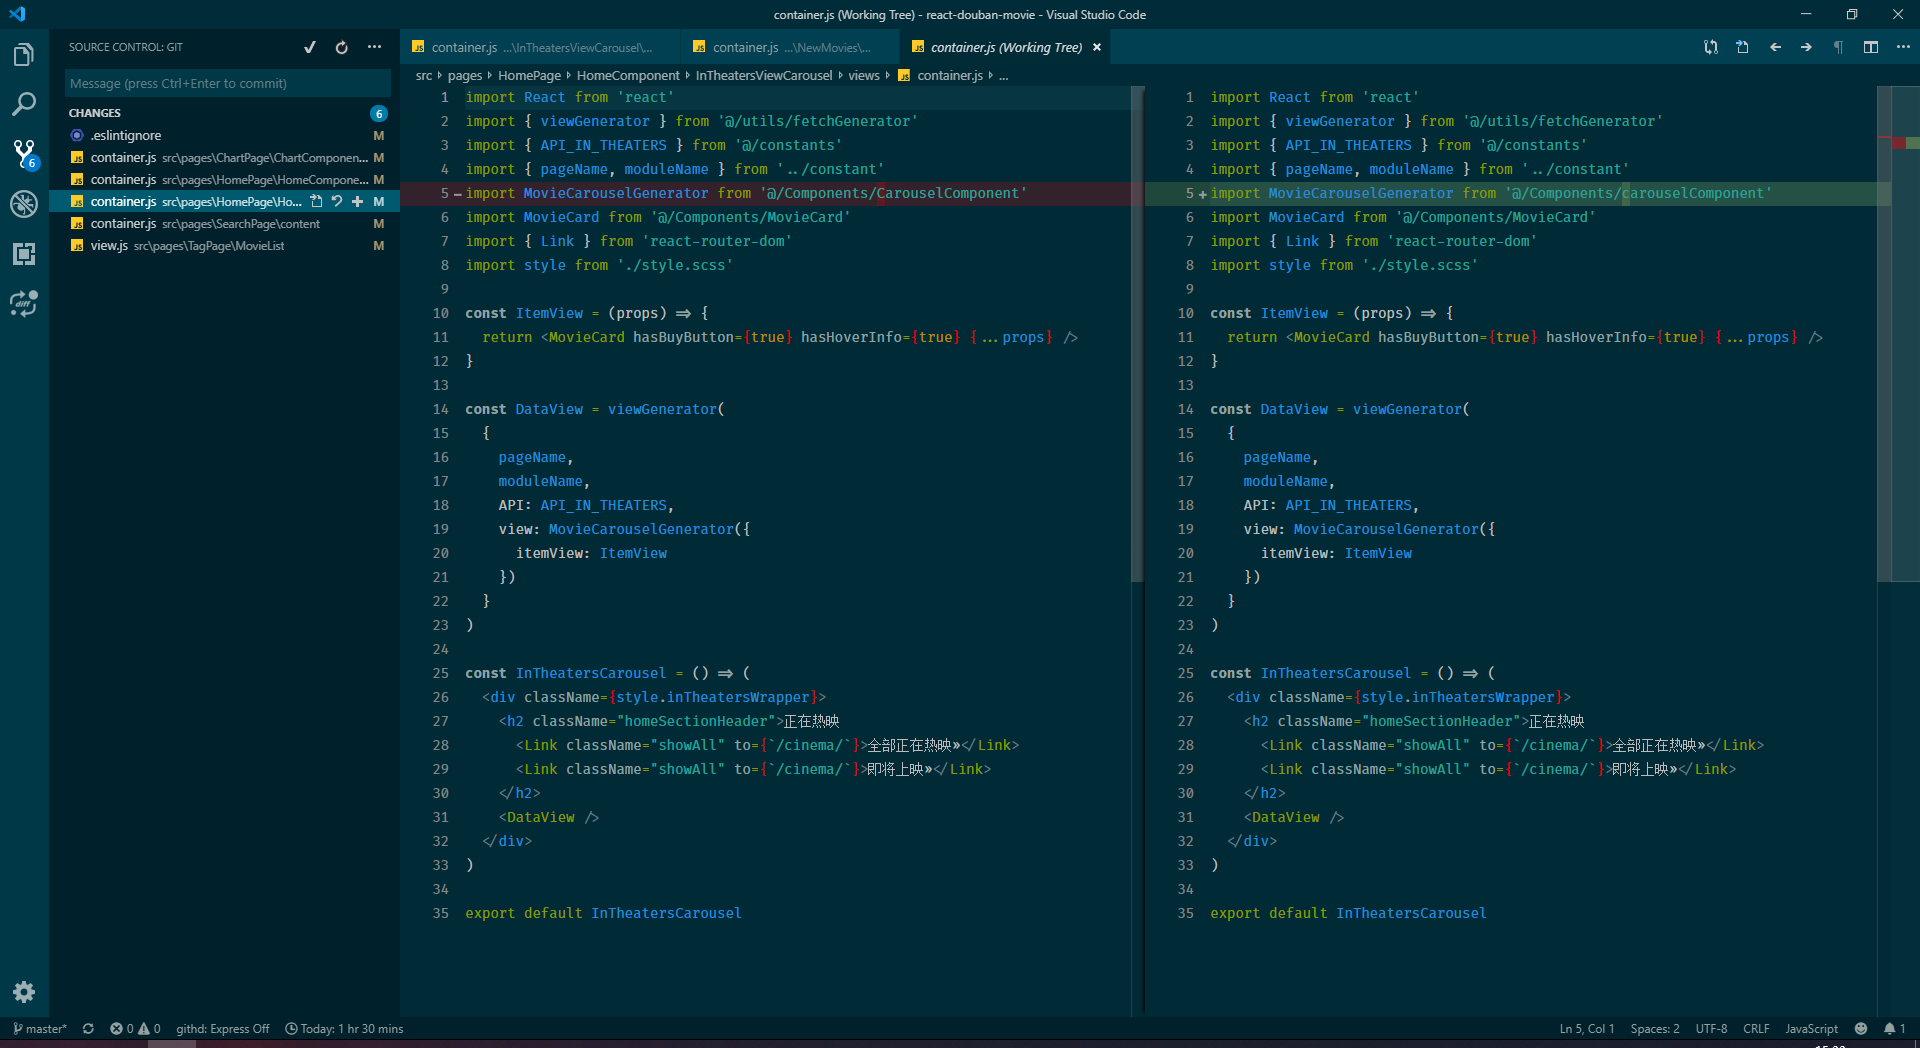Open the Manage gear menu
Screen dimensions: 1920x1048
[24, 991]
